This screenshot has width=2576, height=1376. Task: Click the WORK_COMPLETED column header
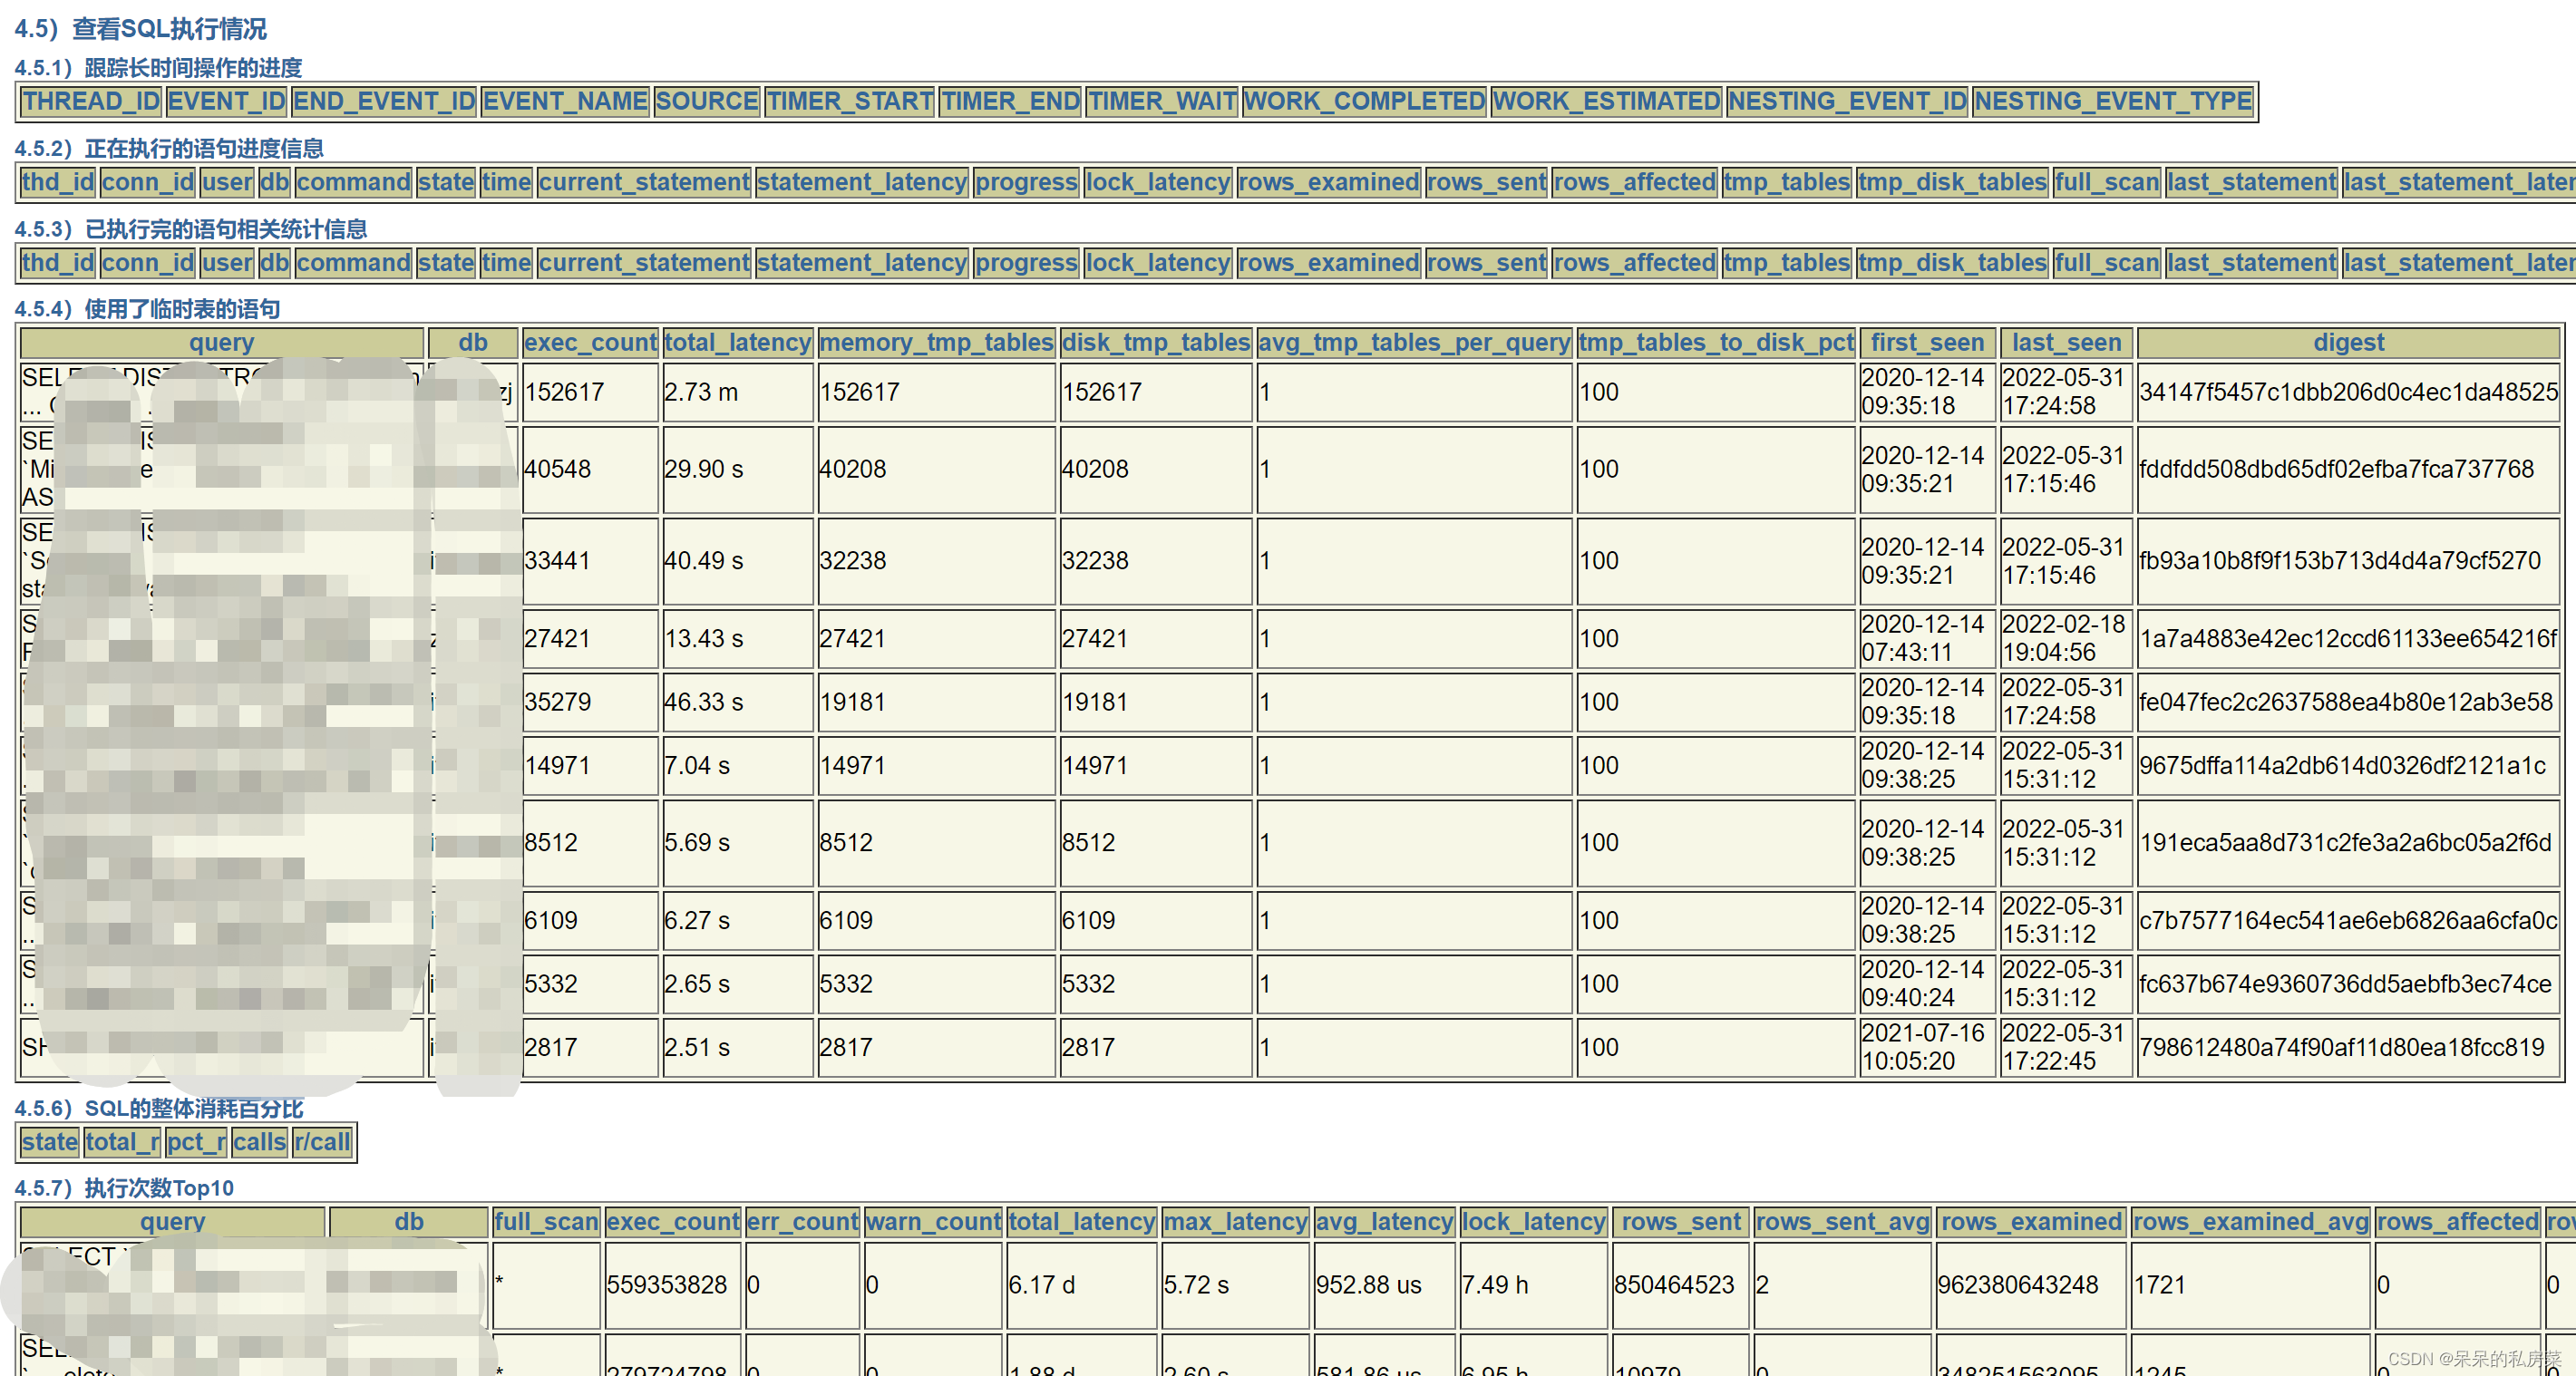click(1365, 101)
